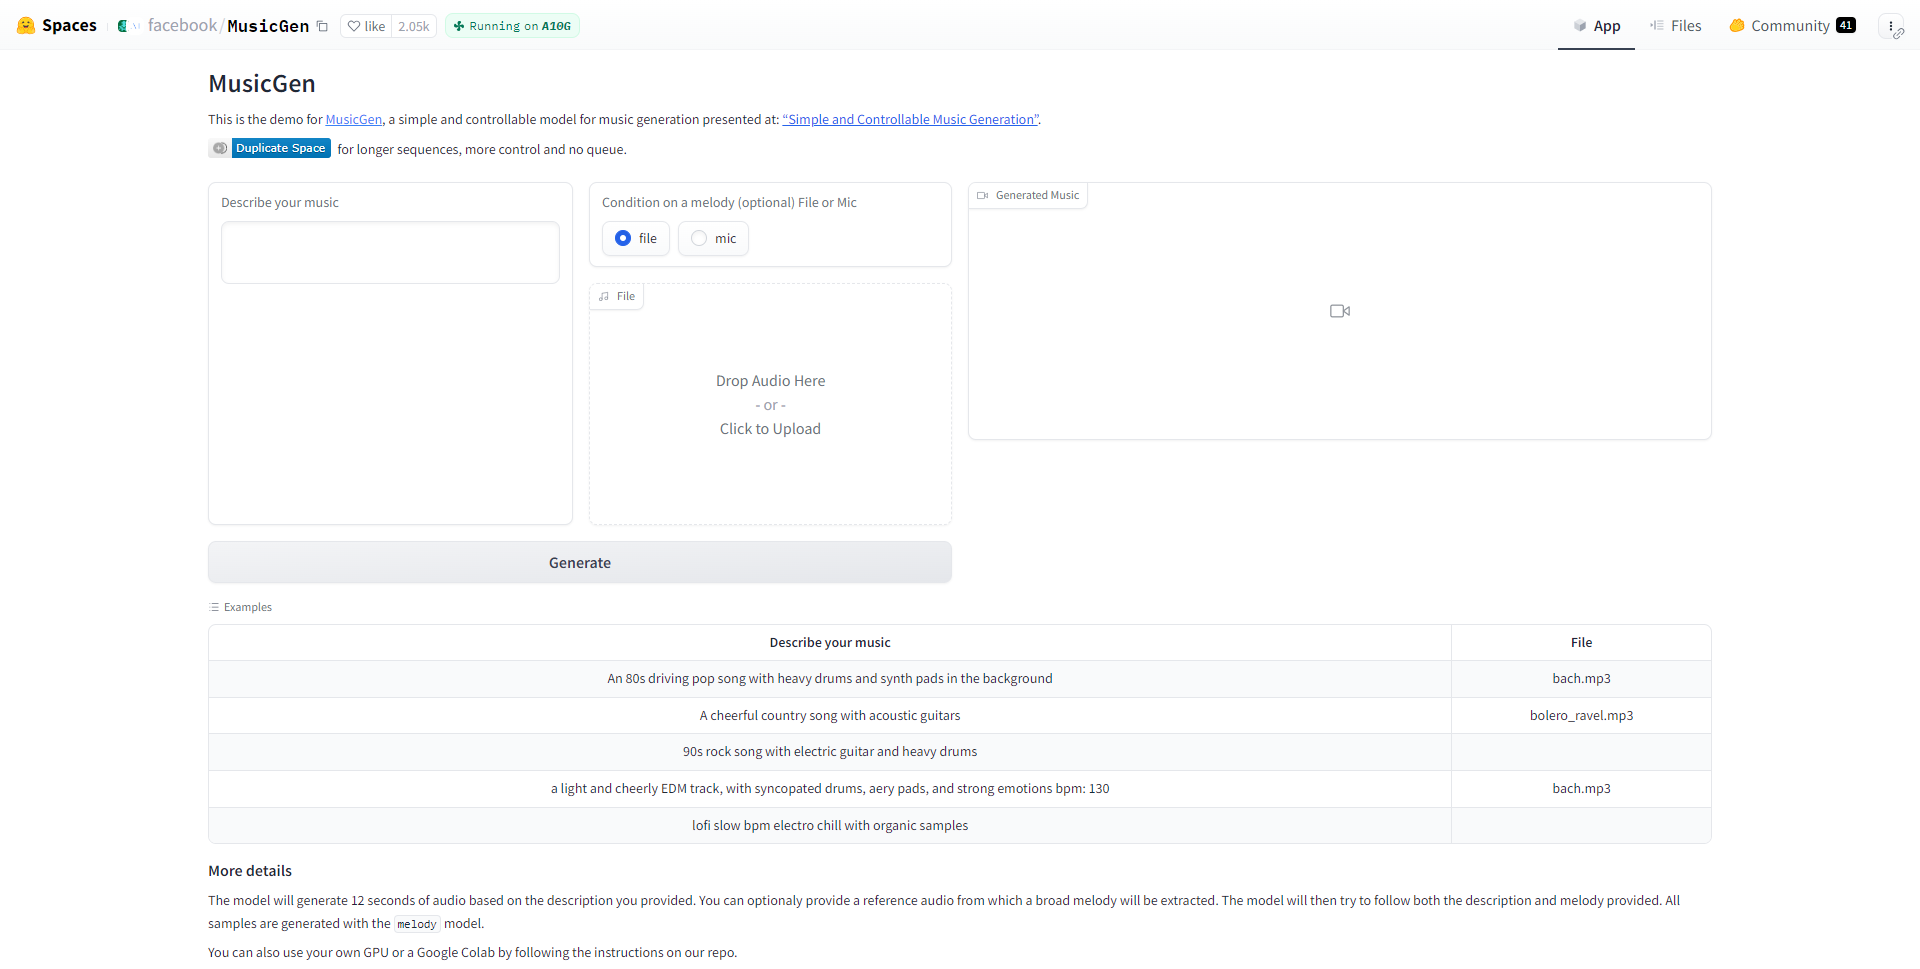Click the Hugging Face Spaces logo
This screenshot has height=969, width=1920.
point(26,26)
